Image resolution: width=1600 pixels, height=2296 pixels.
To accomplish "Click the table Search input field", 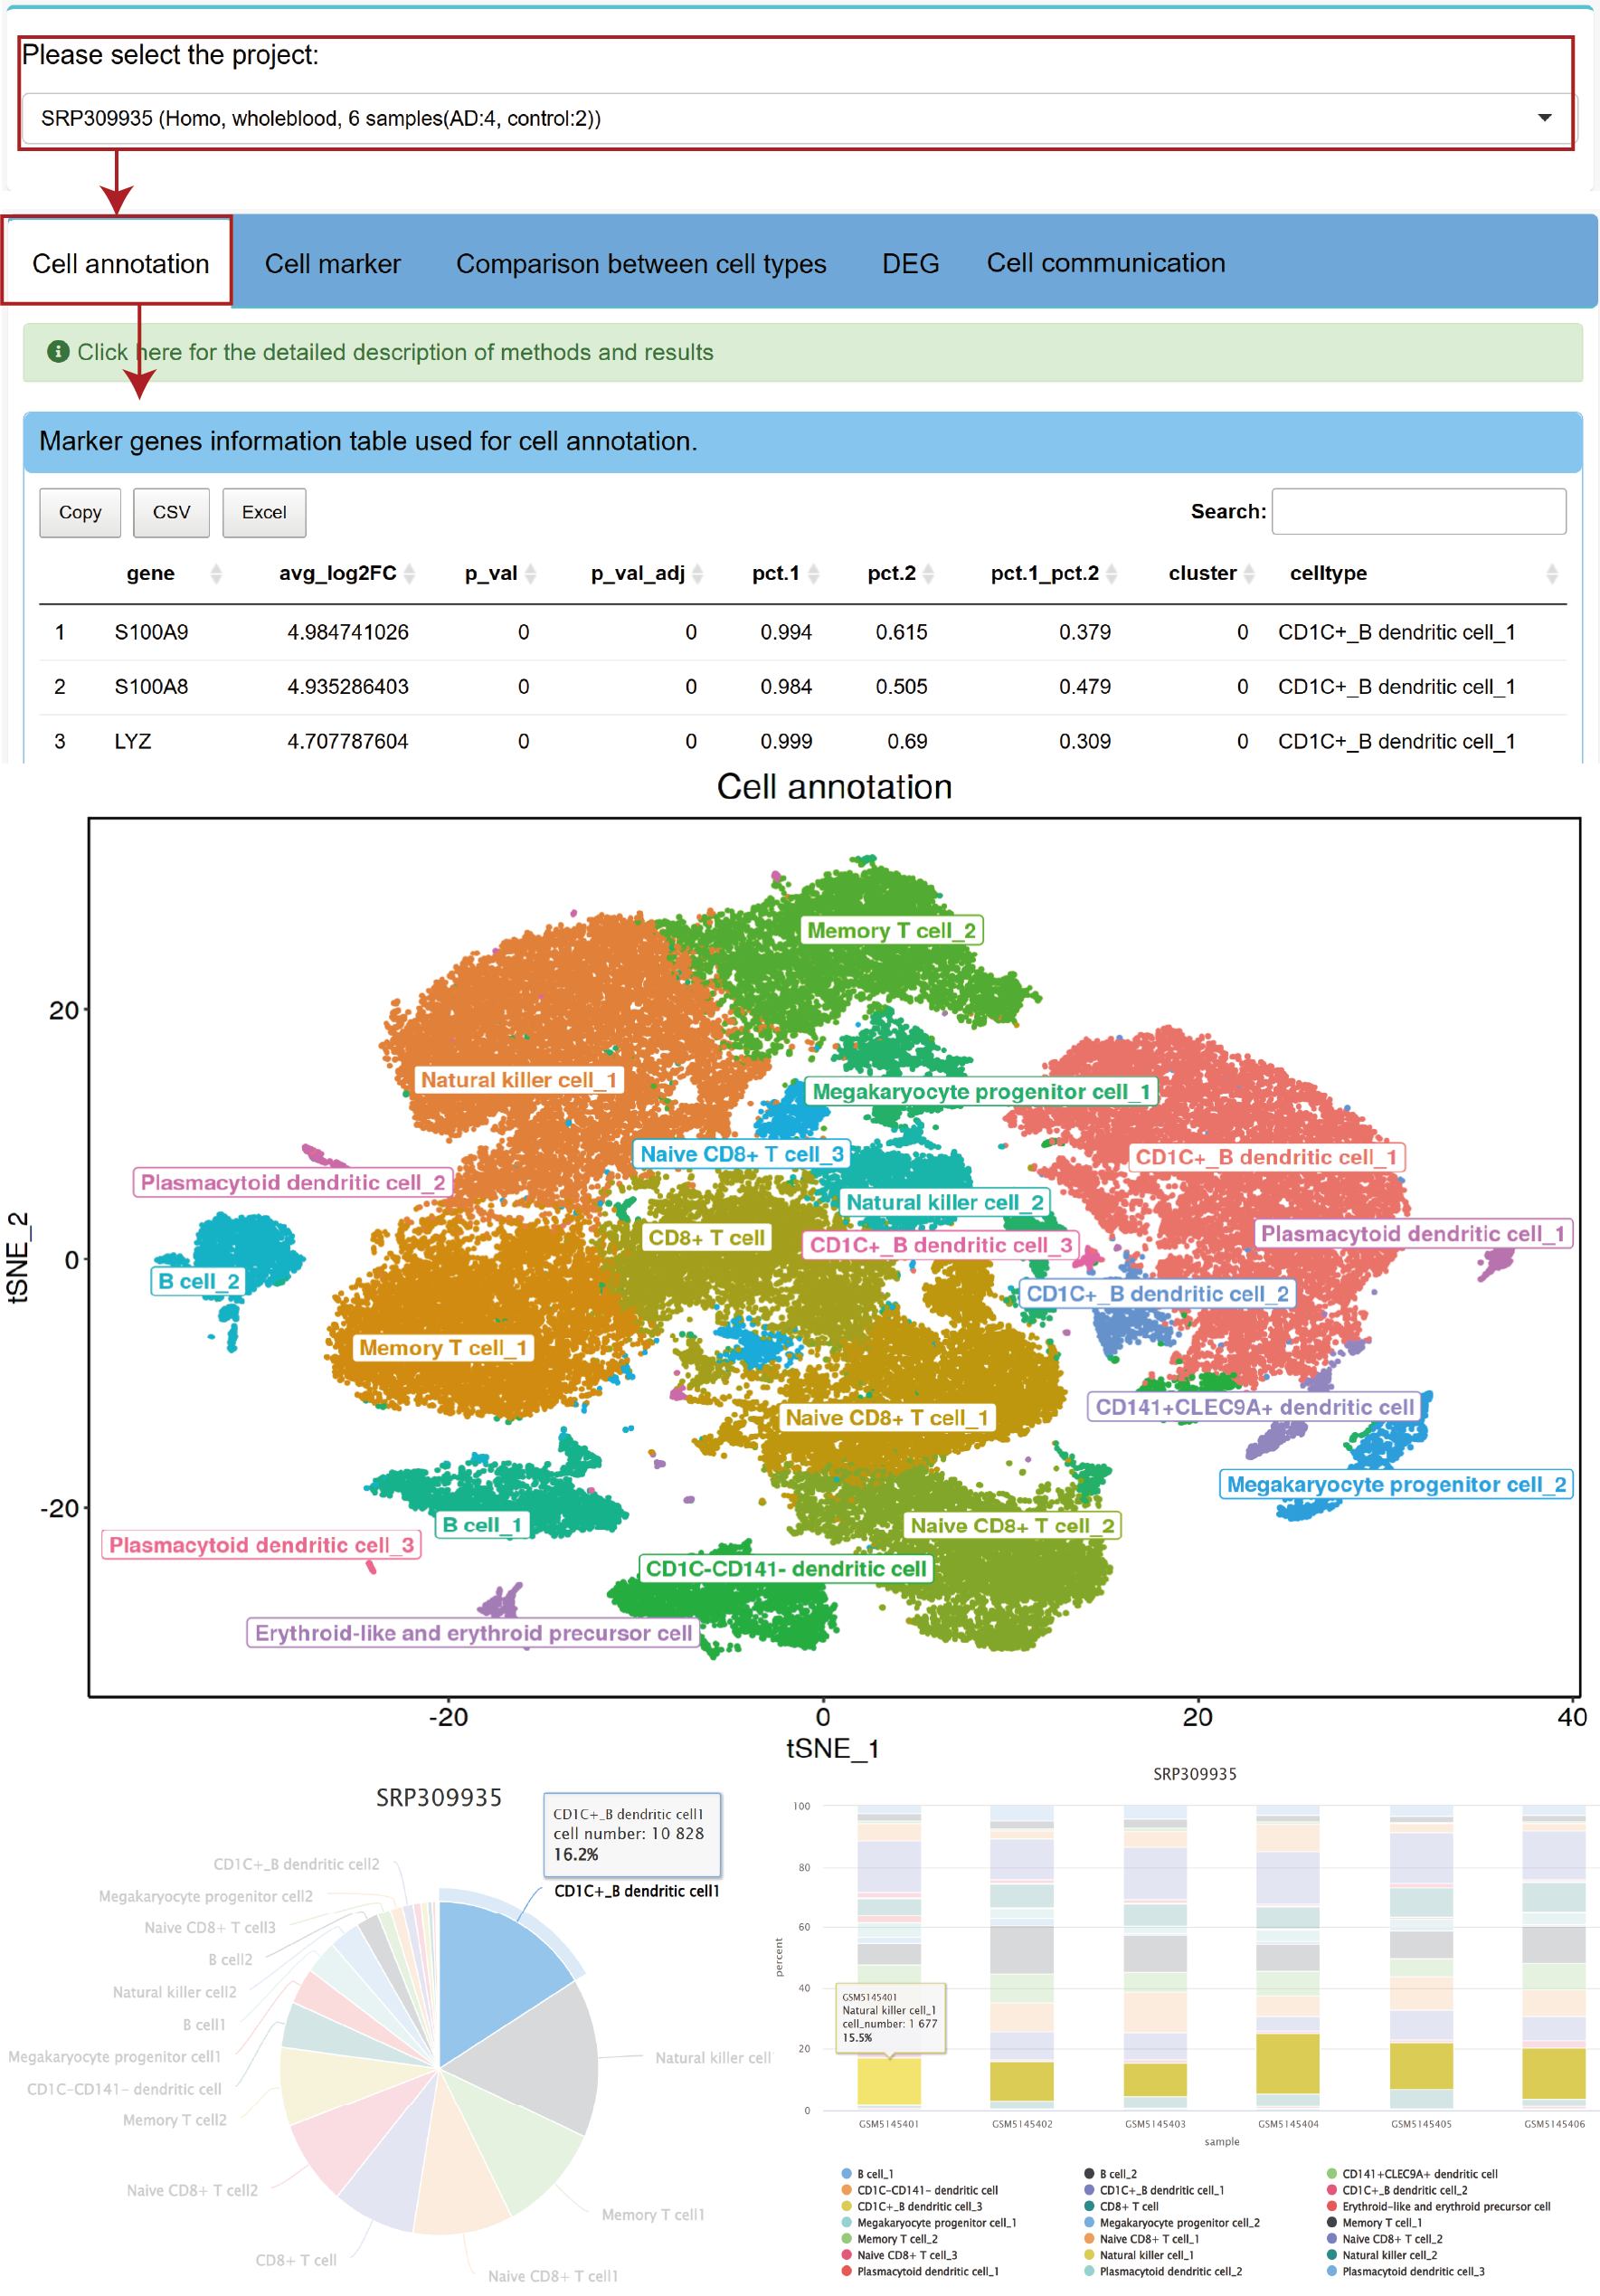I will [x=1417, y=512].
